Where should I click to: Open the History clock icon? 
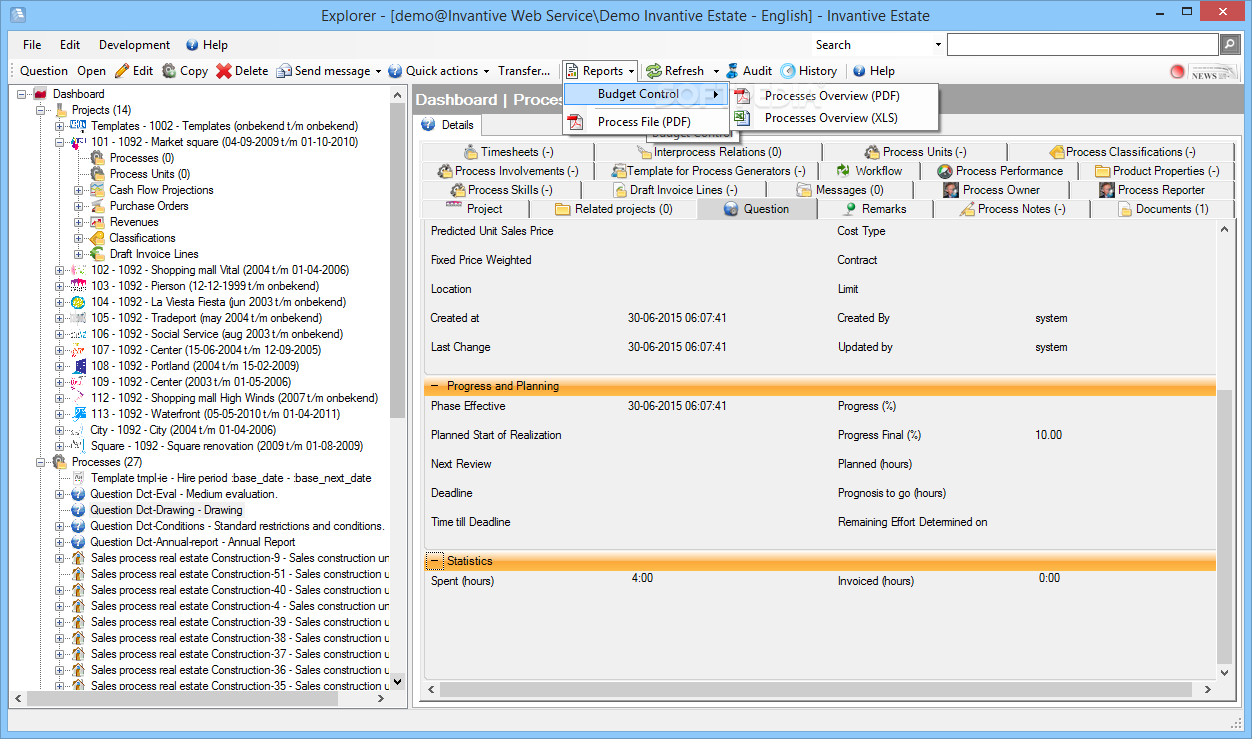788,71
